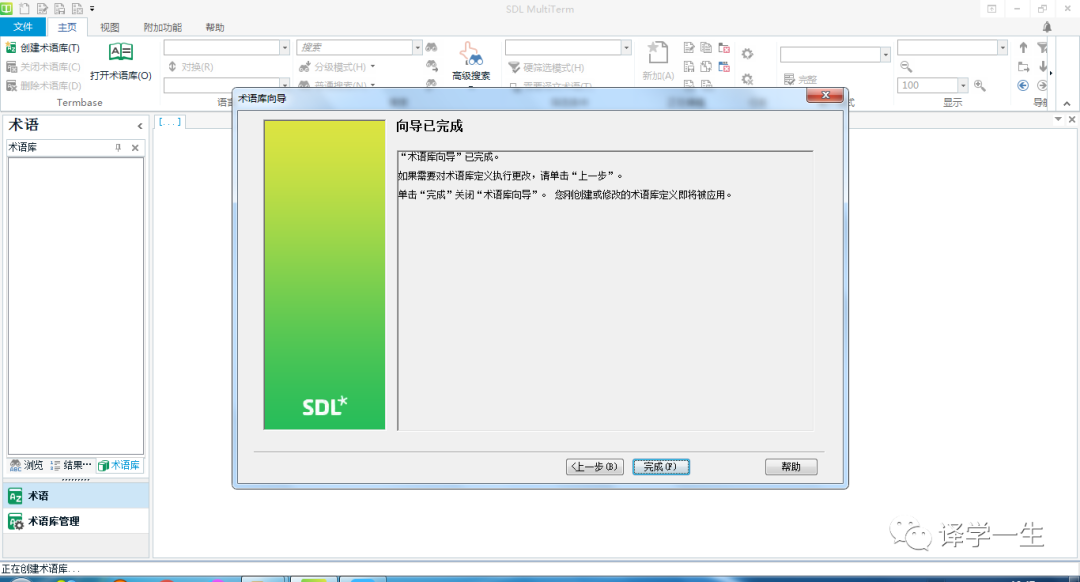Click the zoom out magnifier icon
Viewport: 1080px width, 582px height.
(906, 67)
